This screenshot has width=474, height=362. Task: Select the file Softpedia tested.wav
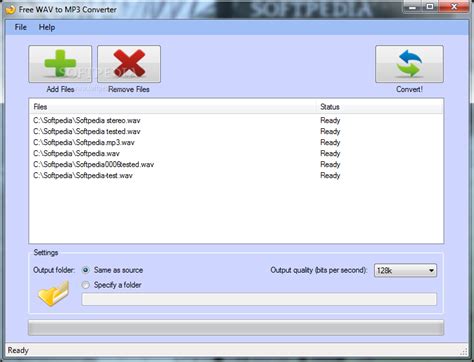coord(87,131)
